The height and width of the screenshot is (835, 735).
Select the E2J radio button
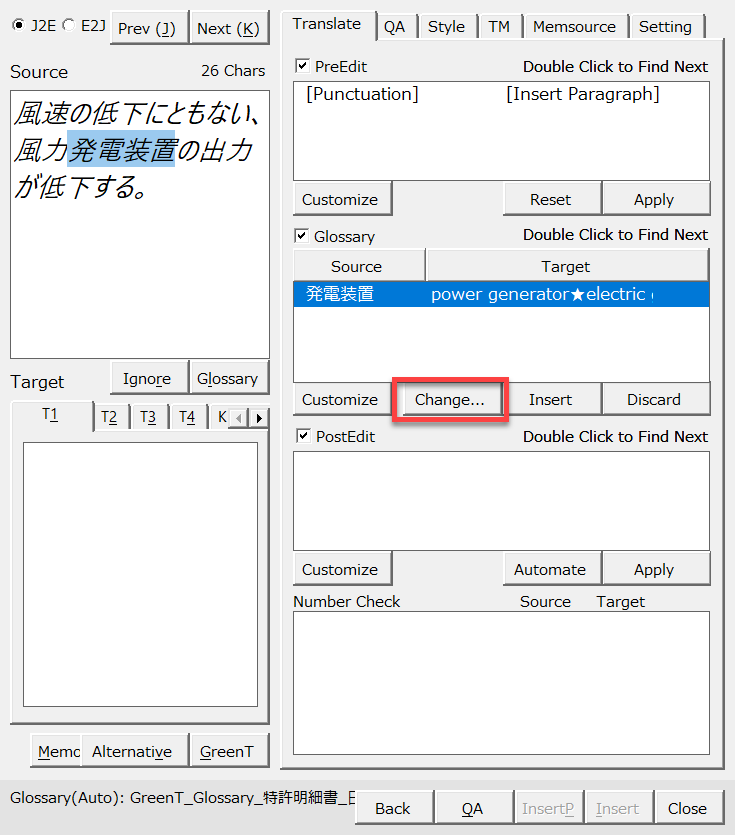point(68,25)
